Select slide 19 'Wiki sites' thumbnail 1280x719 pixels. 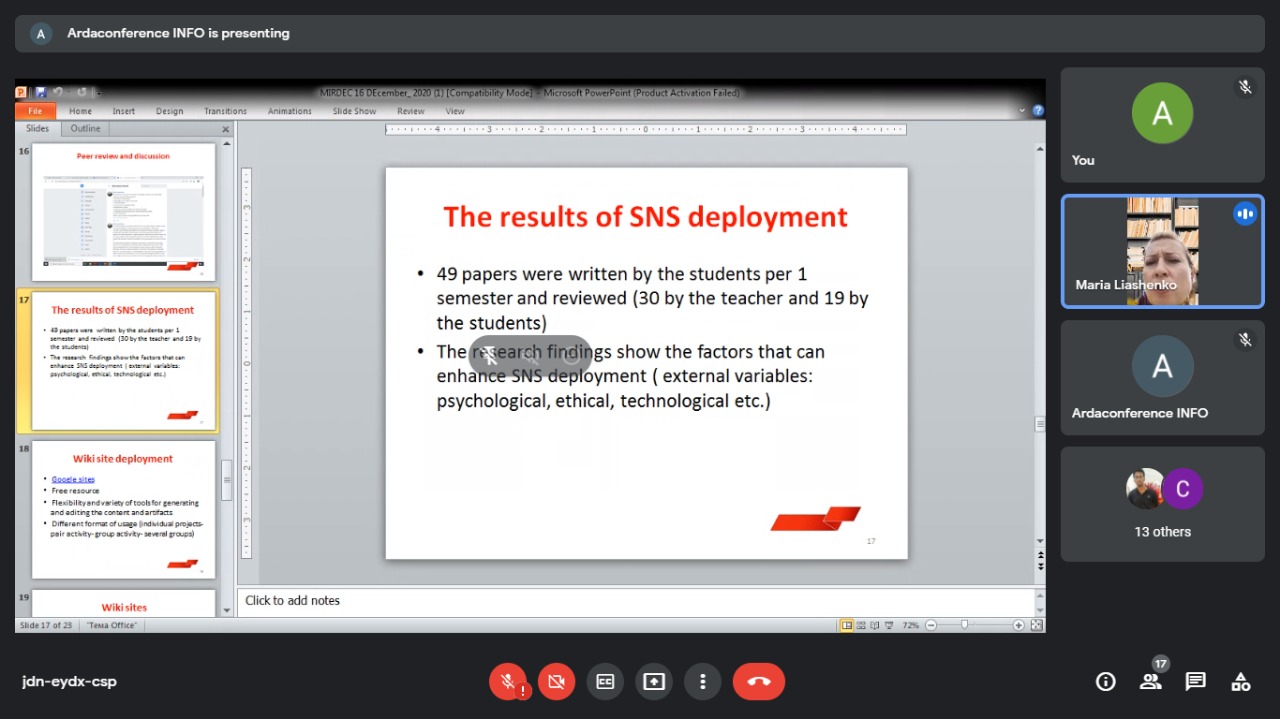point(124,603)
